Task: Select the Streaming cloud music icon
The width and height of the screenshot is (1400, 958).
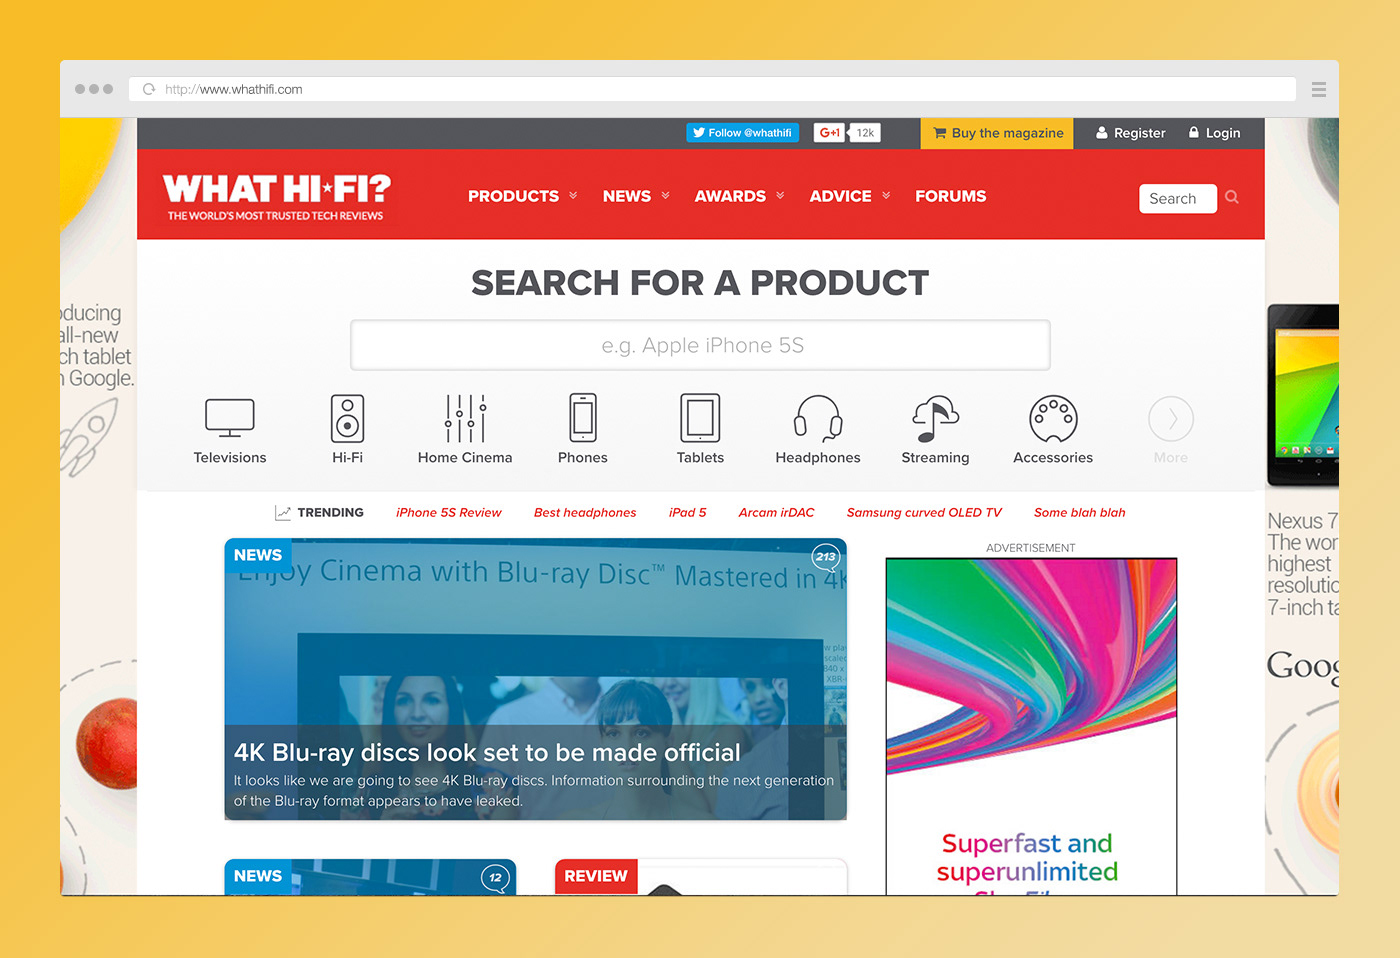Action: pyautogui.click(x=935, y=418)
